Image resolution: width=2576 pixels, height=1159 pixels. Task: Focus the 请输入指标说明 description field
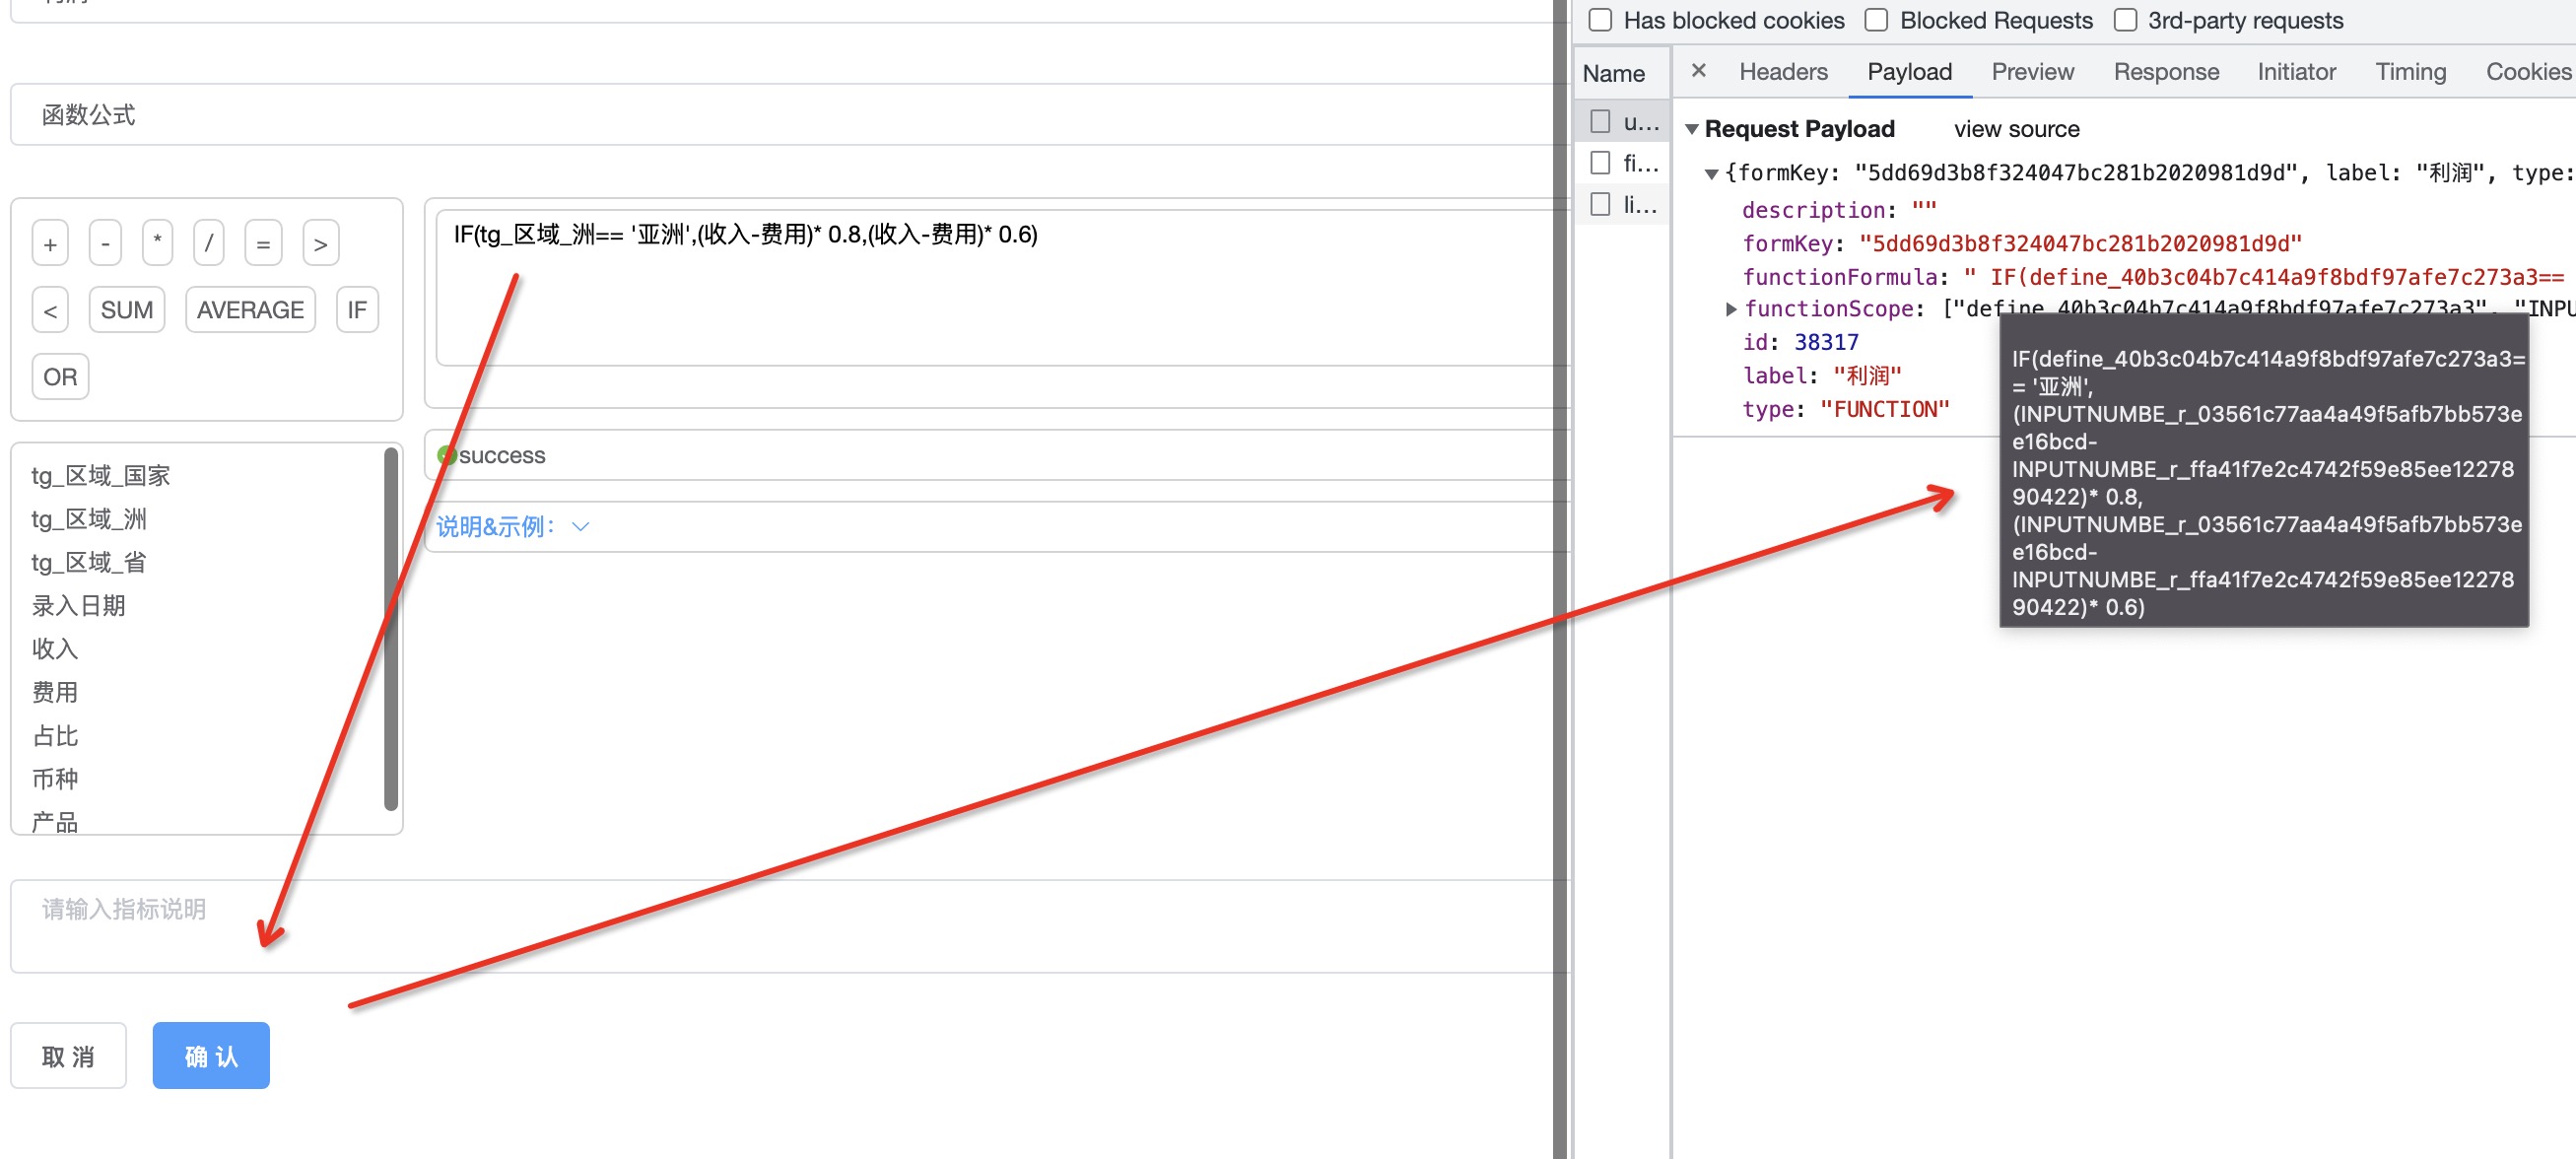click(790, 926)
